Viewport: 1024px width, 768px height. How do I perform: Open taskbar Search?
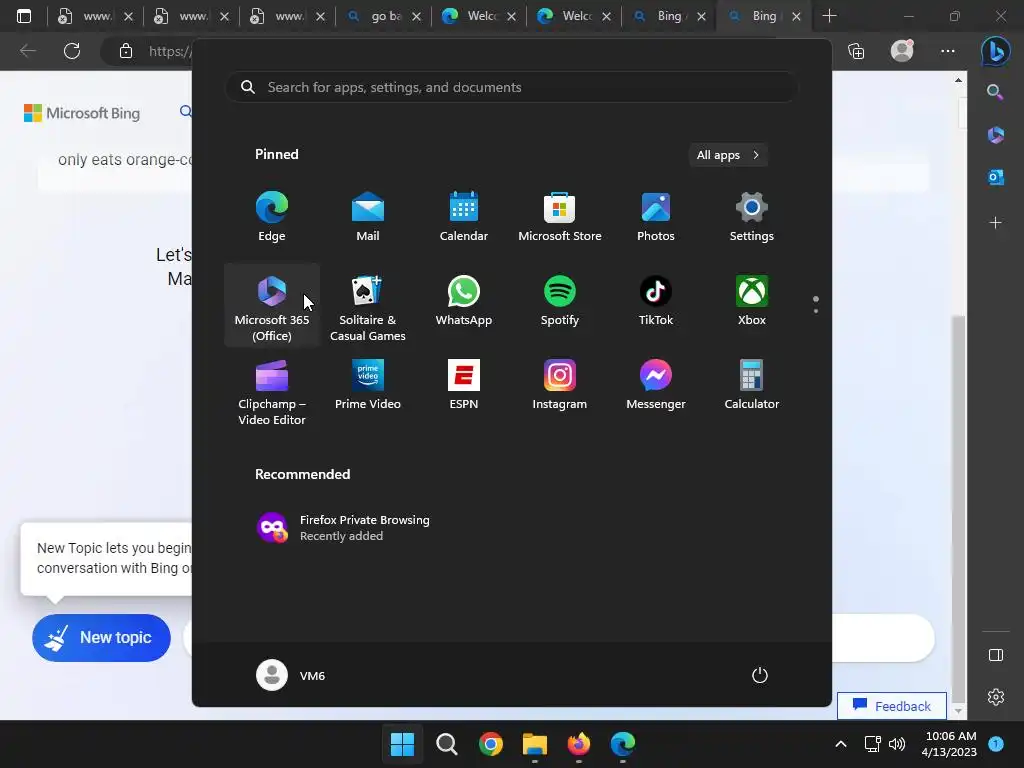pyautogui.click(x=447, y=744)
